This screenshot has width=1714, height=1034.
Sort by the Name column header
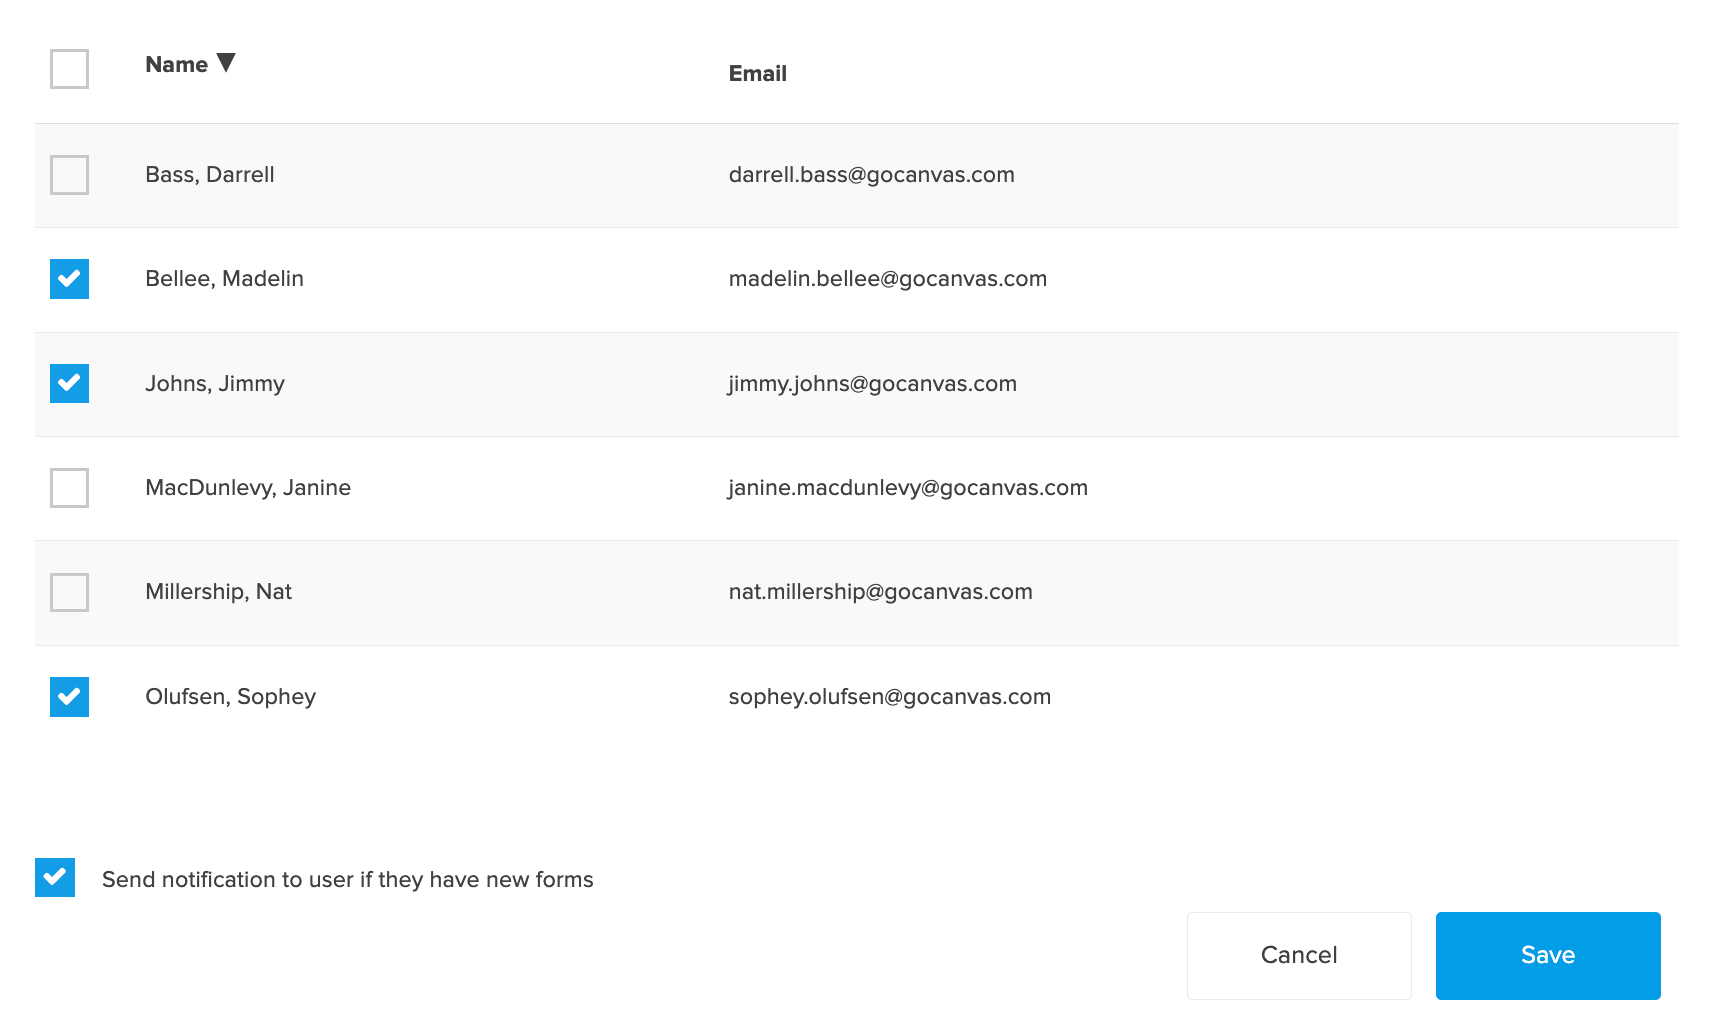(176, 65)
